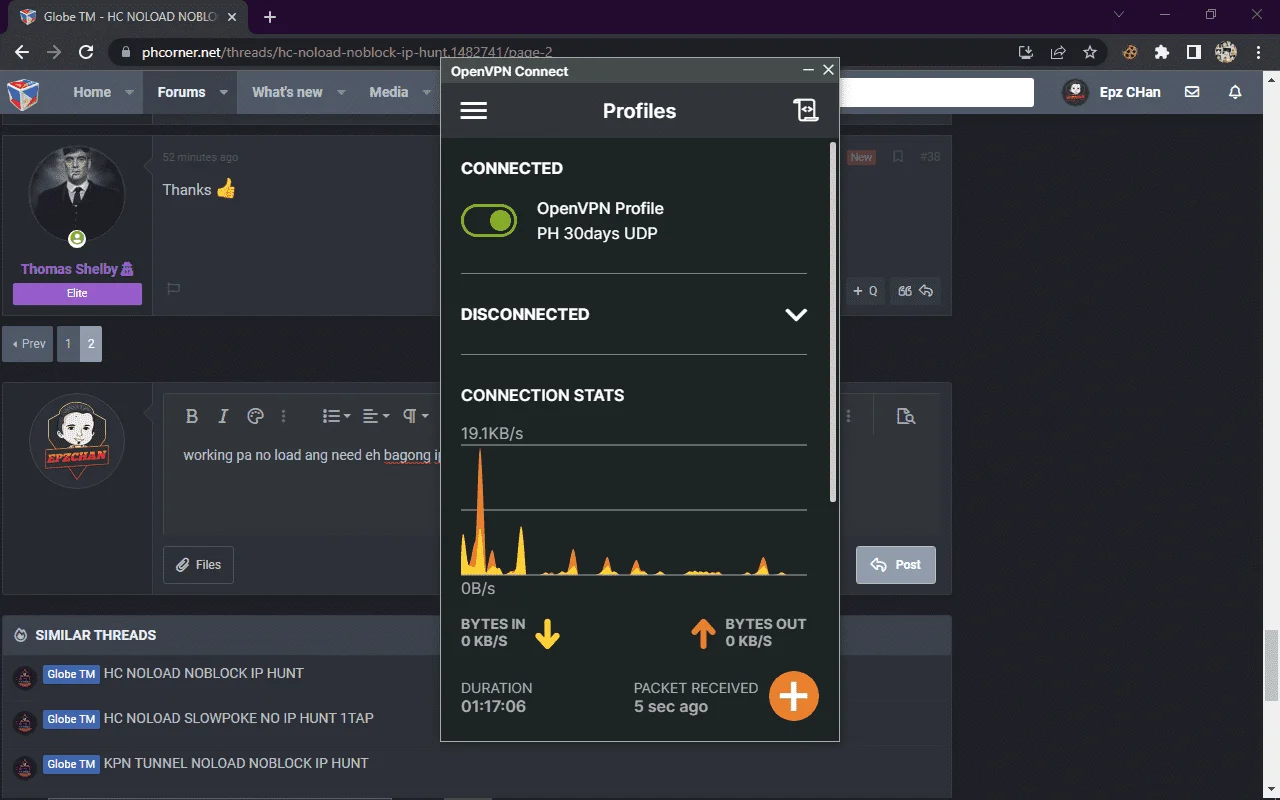
Task: Expand the DISCONNECTED profiles section
Action: [x=796, y=314]
